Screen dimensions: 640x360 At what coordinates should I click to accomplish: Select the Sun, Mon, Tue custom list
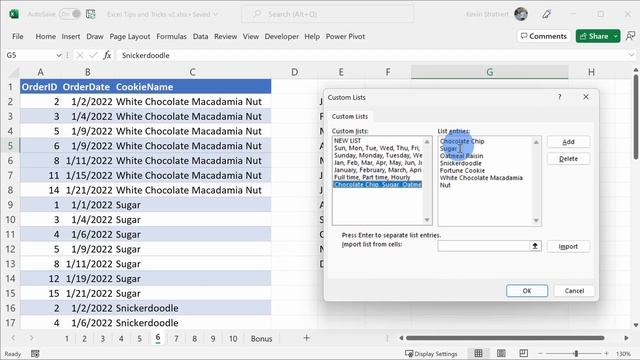pyautogui.click(x=377, y=148)
